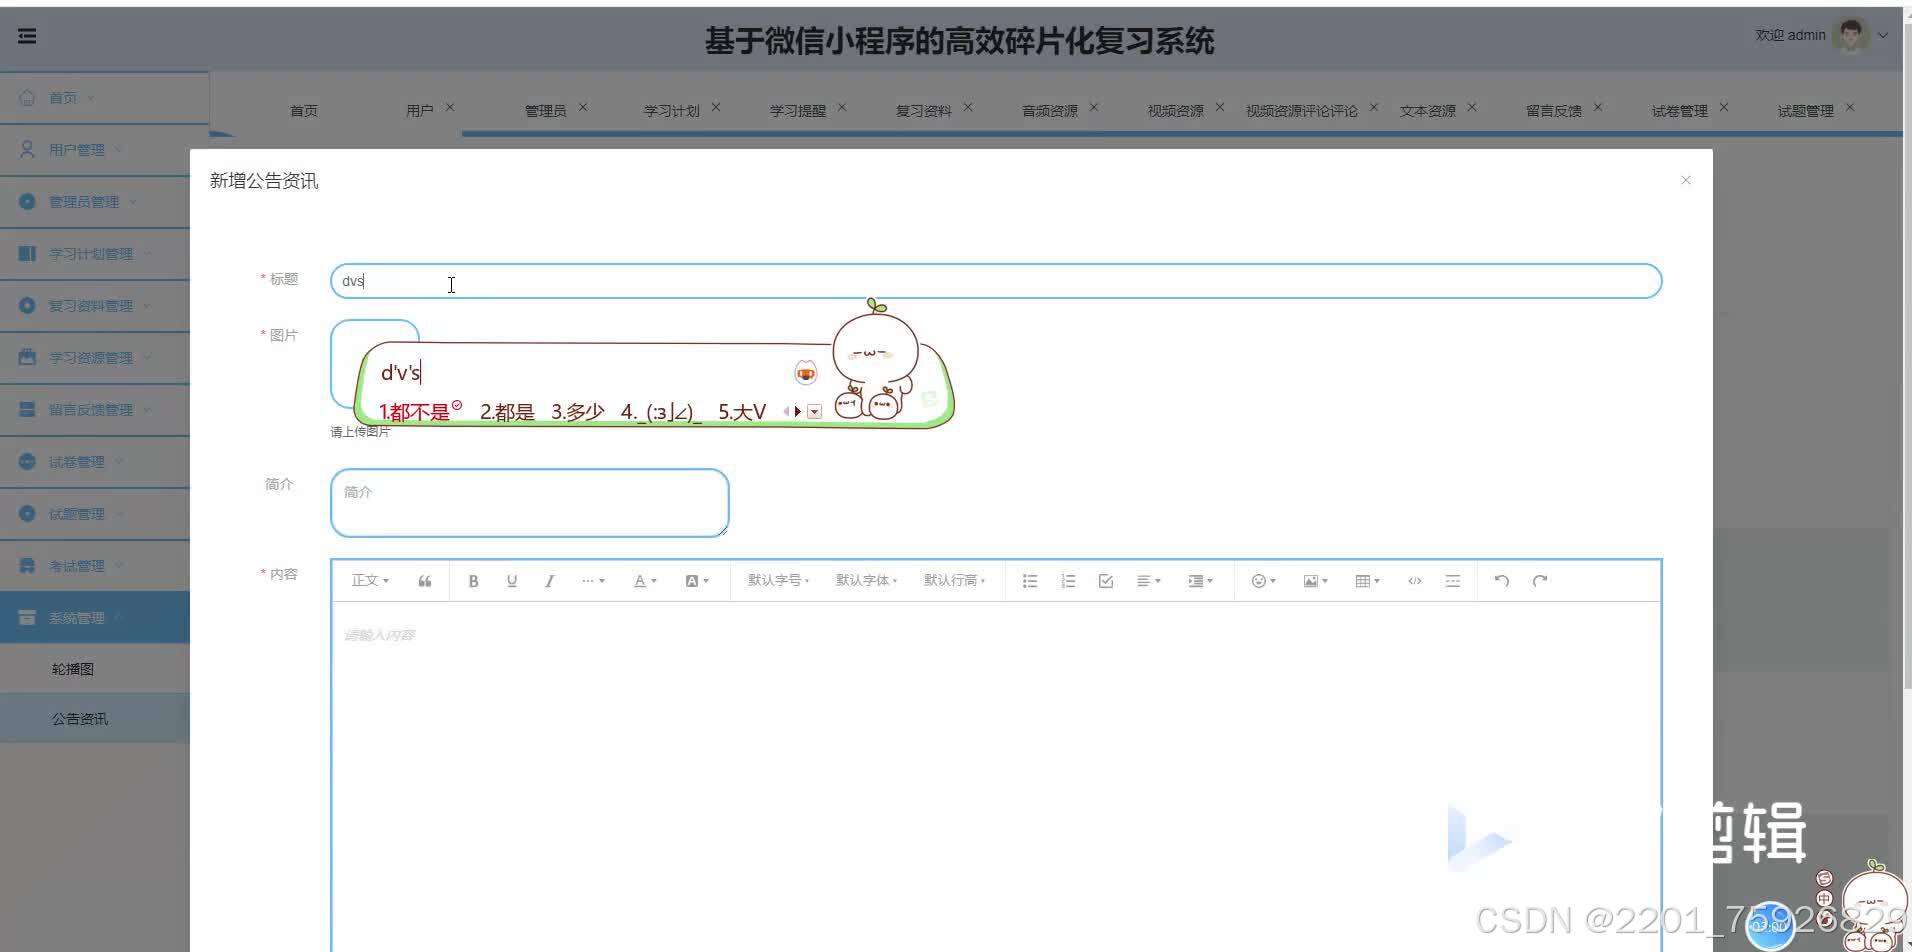This screenshot has height=952, width=1912.
Task: Click the 标题 title input field
Action: click(996, 281)
